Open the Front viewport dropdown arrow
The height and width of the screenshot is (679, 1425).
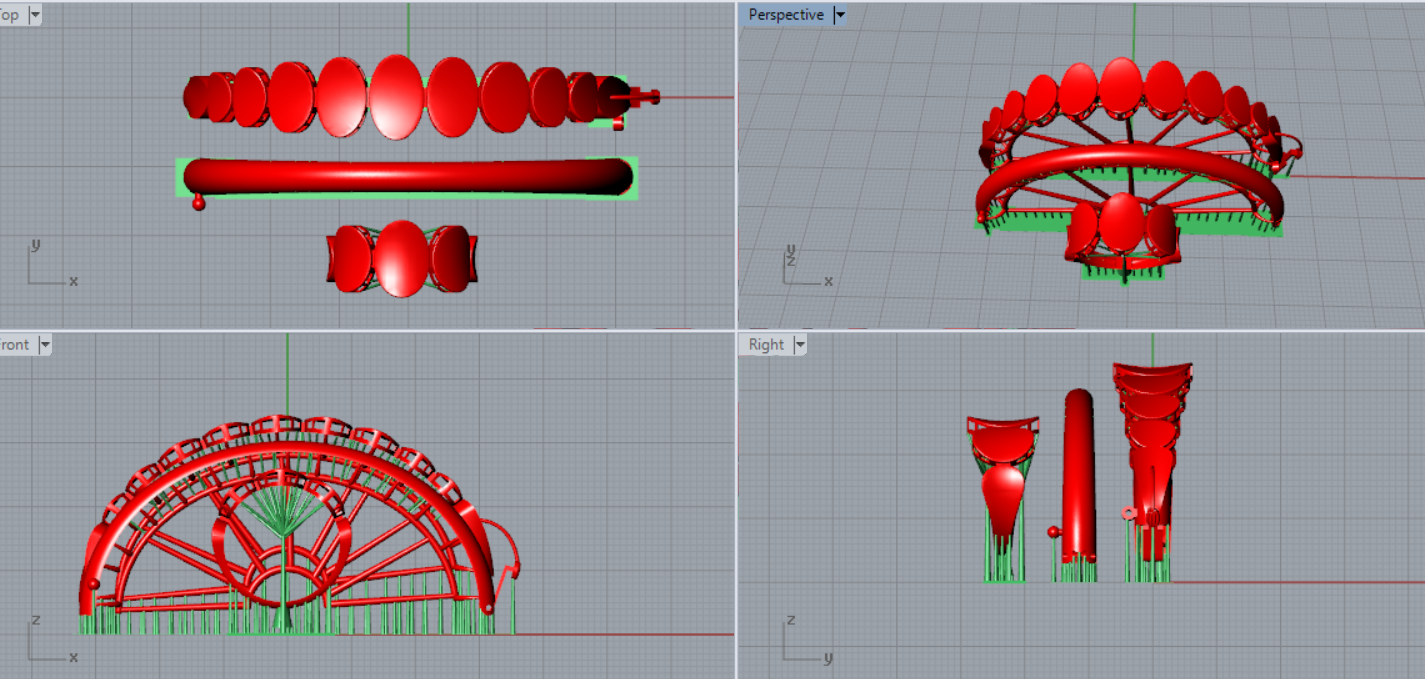click(44, 345)
